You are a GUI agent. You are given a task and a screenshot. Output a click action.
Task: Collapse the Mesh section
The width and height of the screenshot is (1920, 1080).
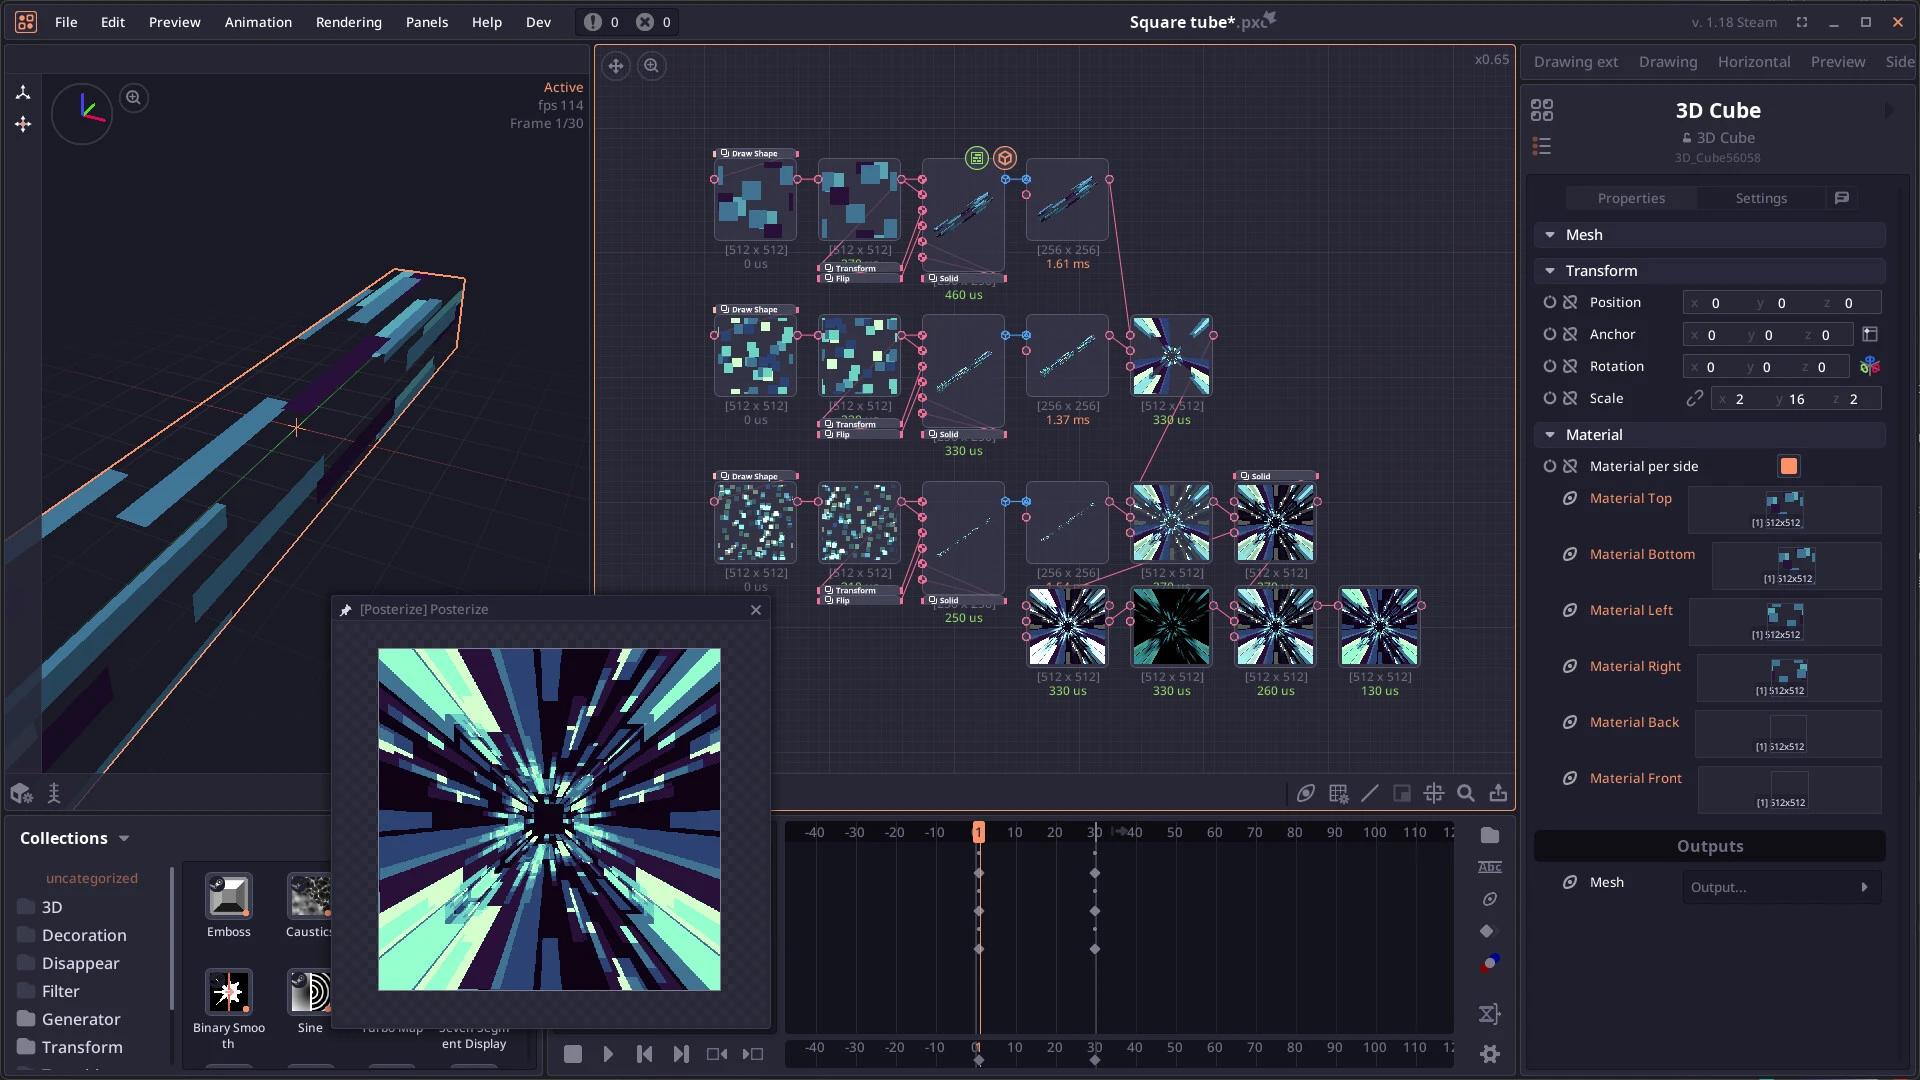tap(1551, 235)
